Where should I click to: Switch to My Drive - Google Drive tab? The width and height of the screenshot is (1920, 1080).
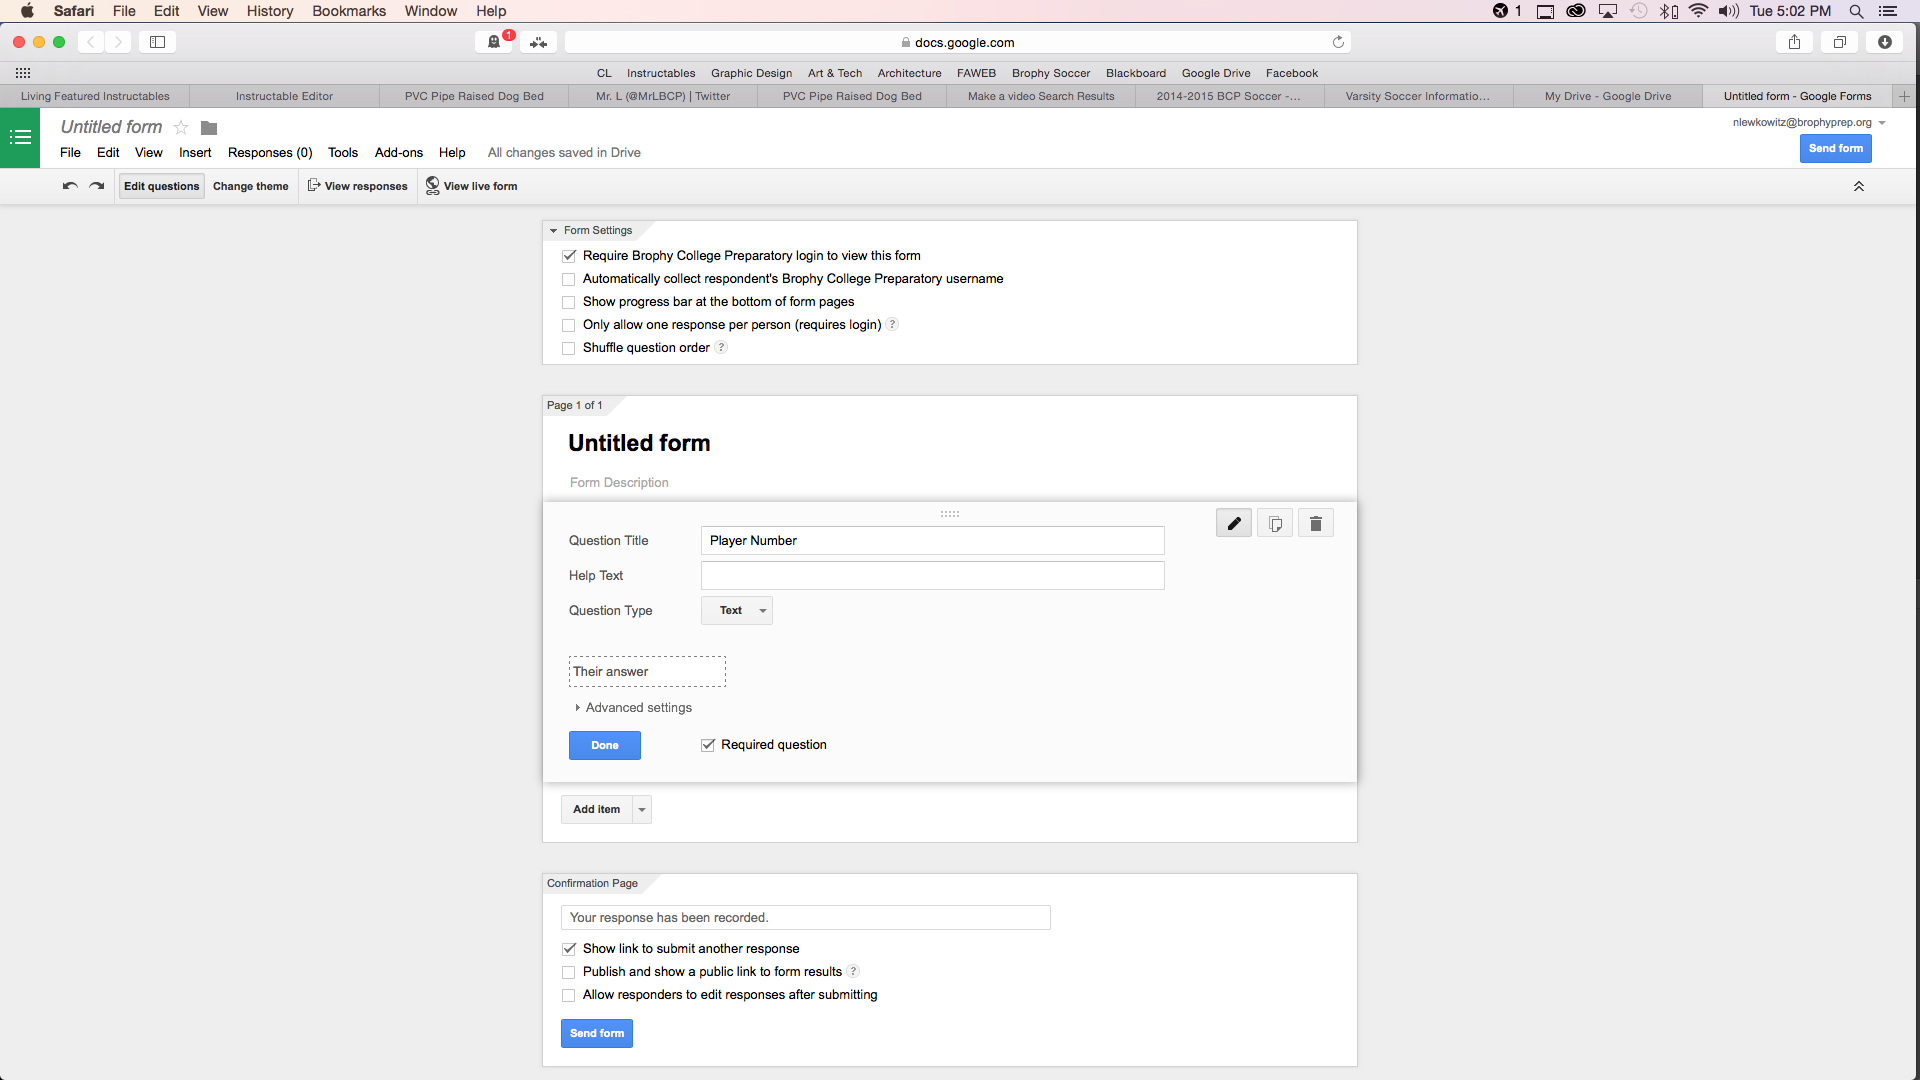(1607, 96)
